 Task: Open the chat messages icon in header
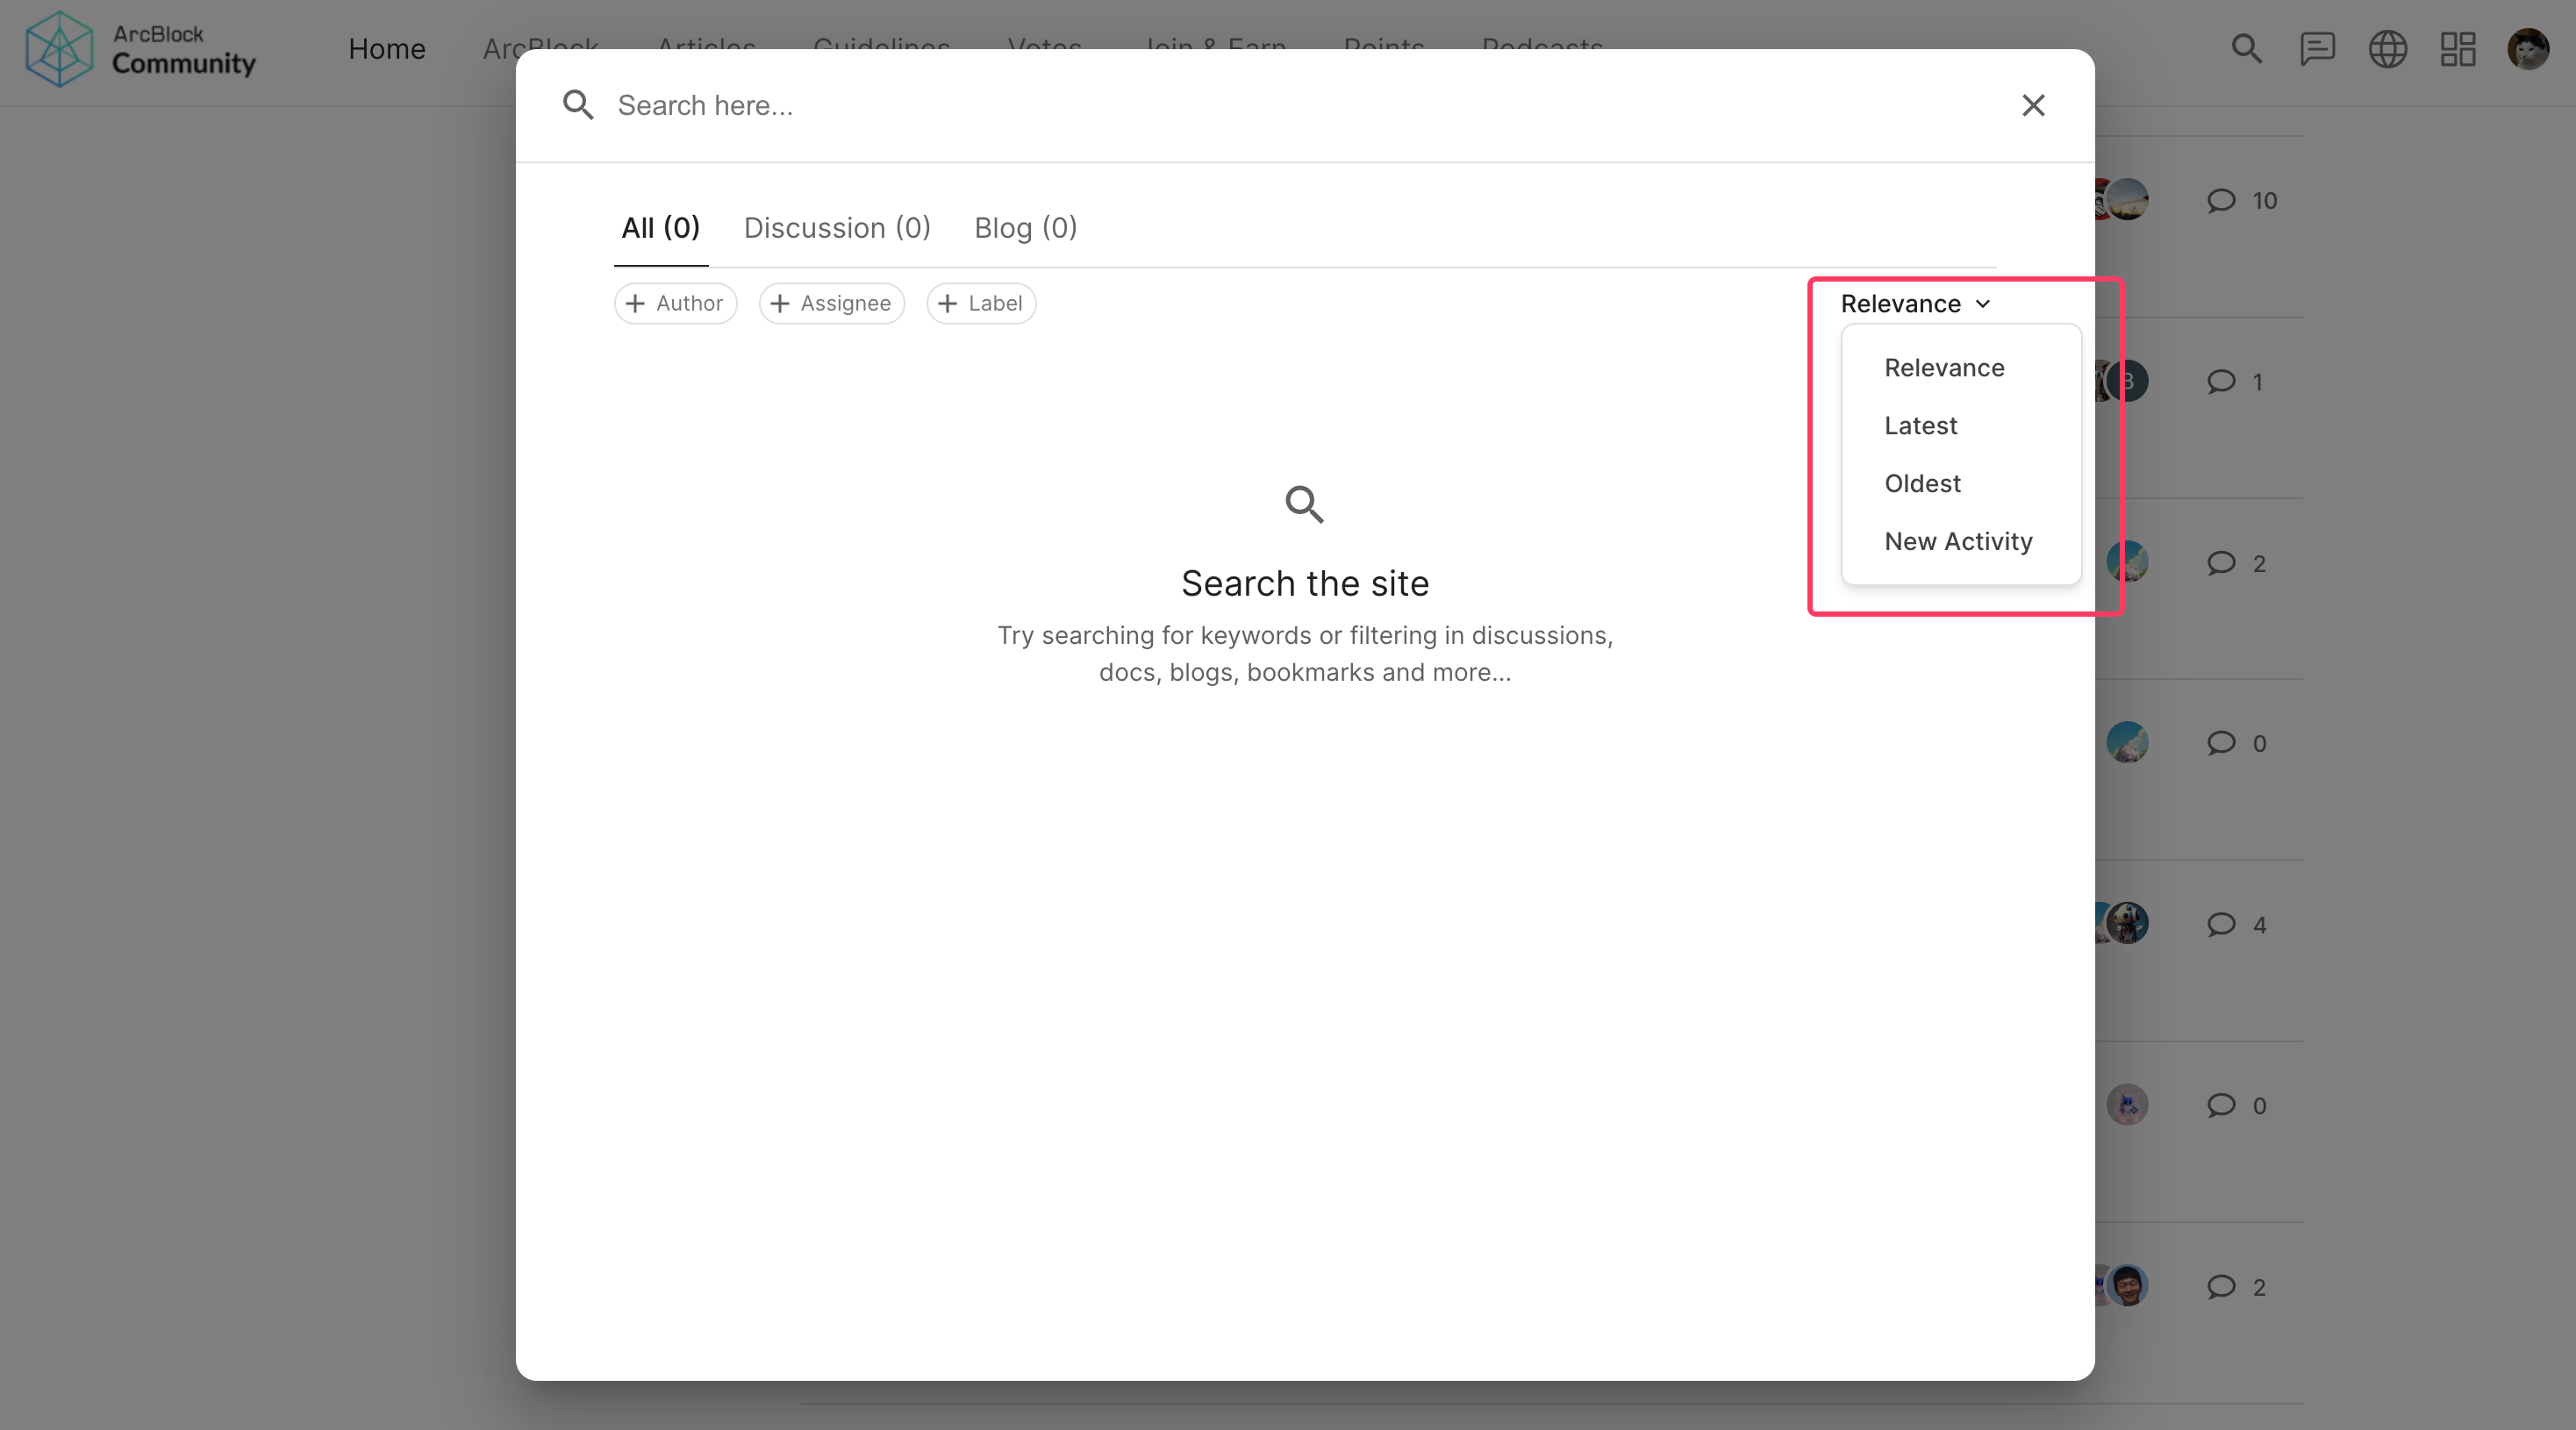coord(2317,49)
